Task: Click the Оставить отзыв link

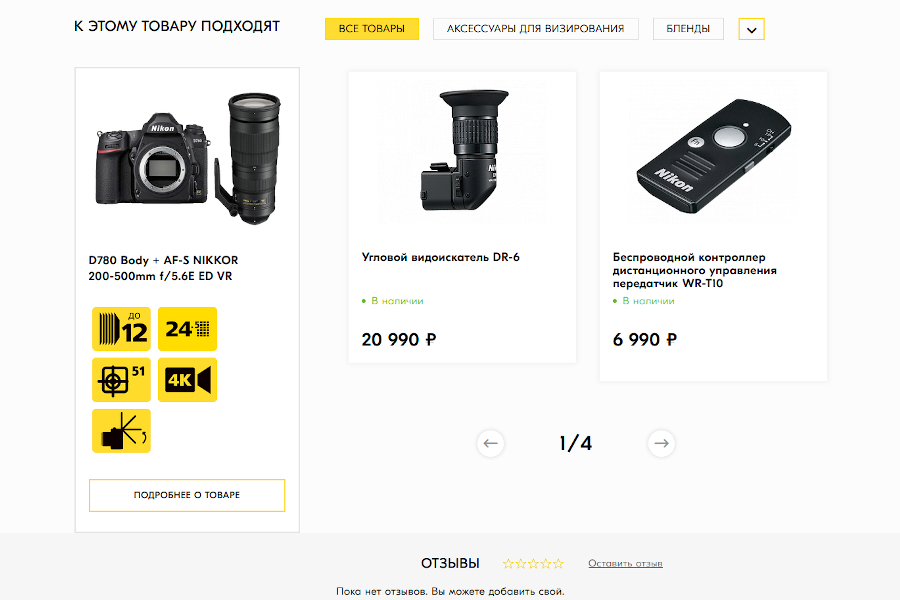Action: point(625,564)
